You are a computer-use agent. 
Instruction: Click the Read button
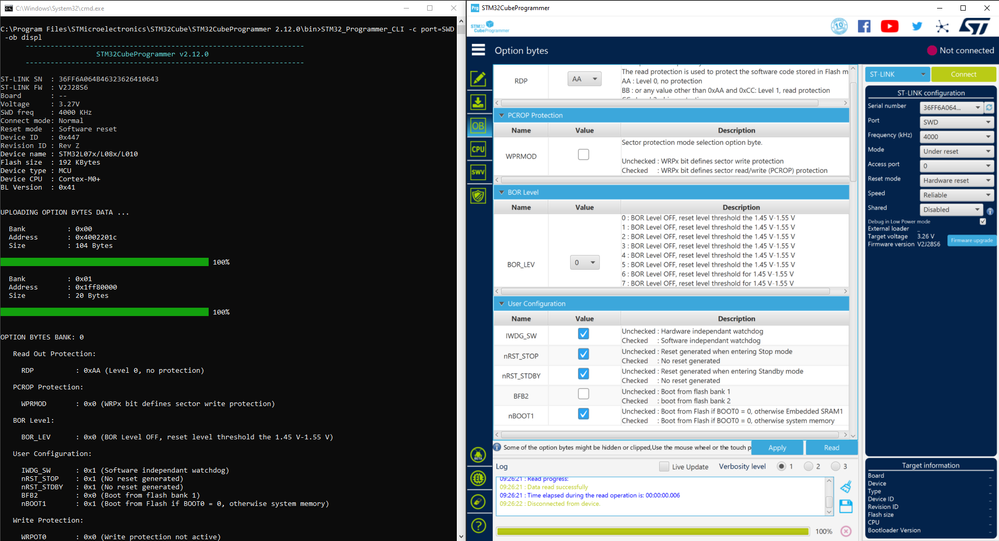click(831, 447)
